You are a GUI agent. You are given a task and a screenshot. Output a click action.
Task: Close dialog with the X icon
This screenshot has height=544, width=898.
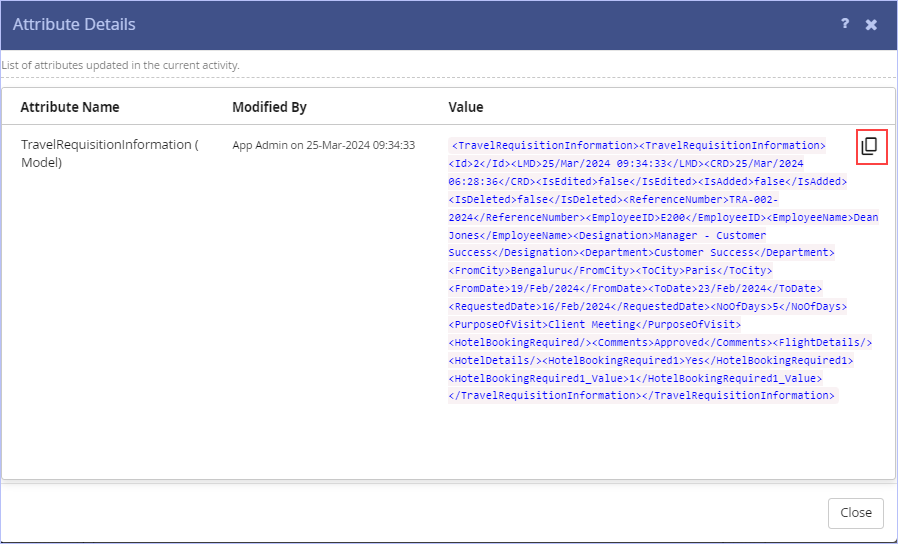pyautogui.click(x=871, y=24)
